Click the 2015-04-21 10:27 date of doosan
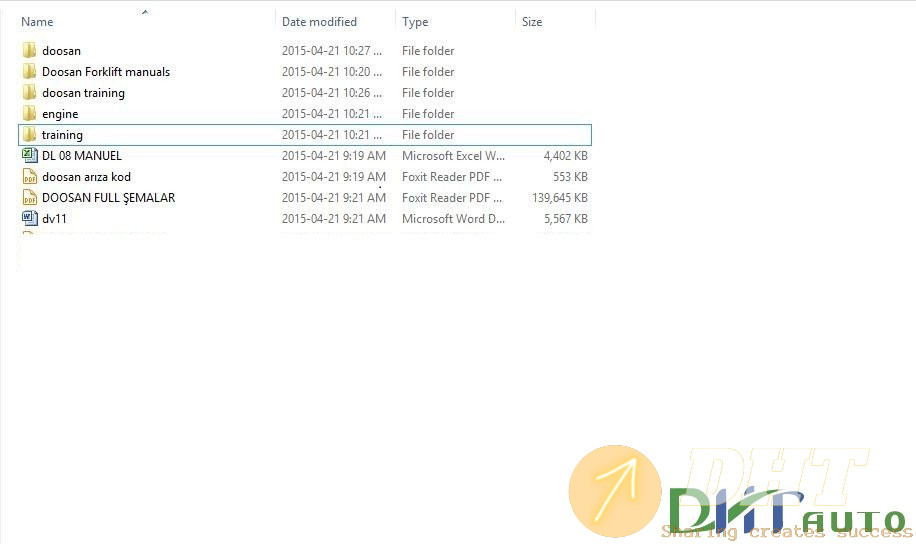The height and width of the screenshot is (544, 916). [332, 51]
